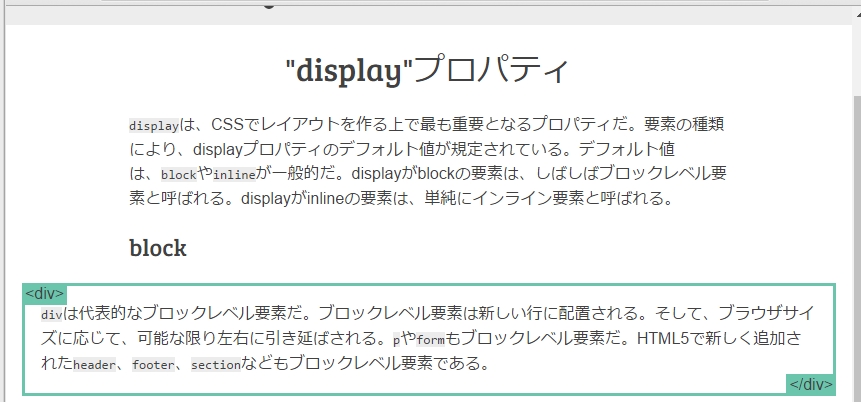Click the "display"プロパティ page heading
The width and height of the screenshot is (861, 402).
click(427, 71)
